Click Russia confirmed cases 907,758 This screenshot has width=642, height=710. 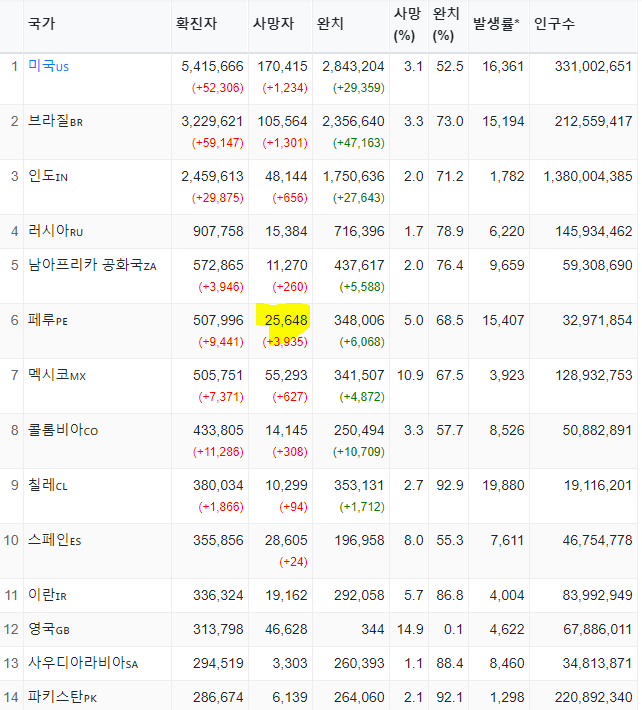218,231
